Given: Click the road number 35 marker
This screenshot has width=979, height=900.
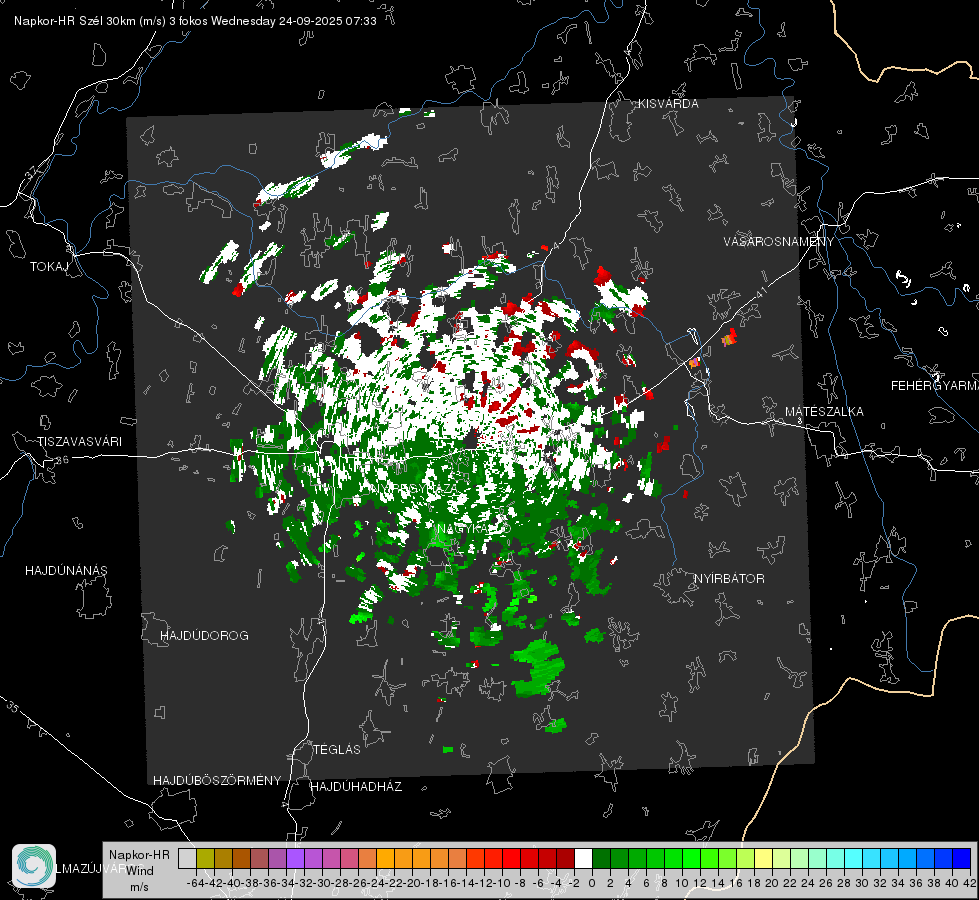Looking at the screenshot, I should (x=13, y=706).
